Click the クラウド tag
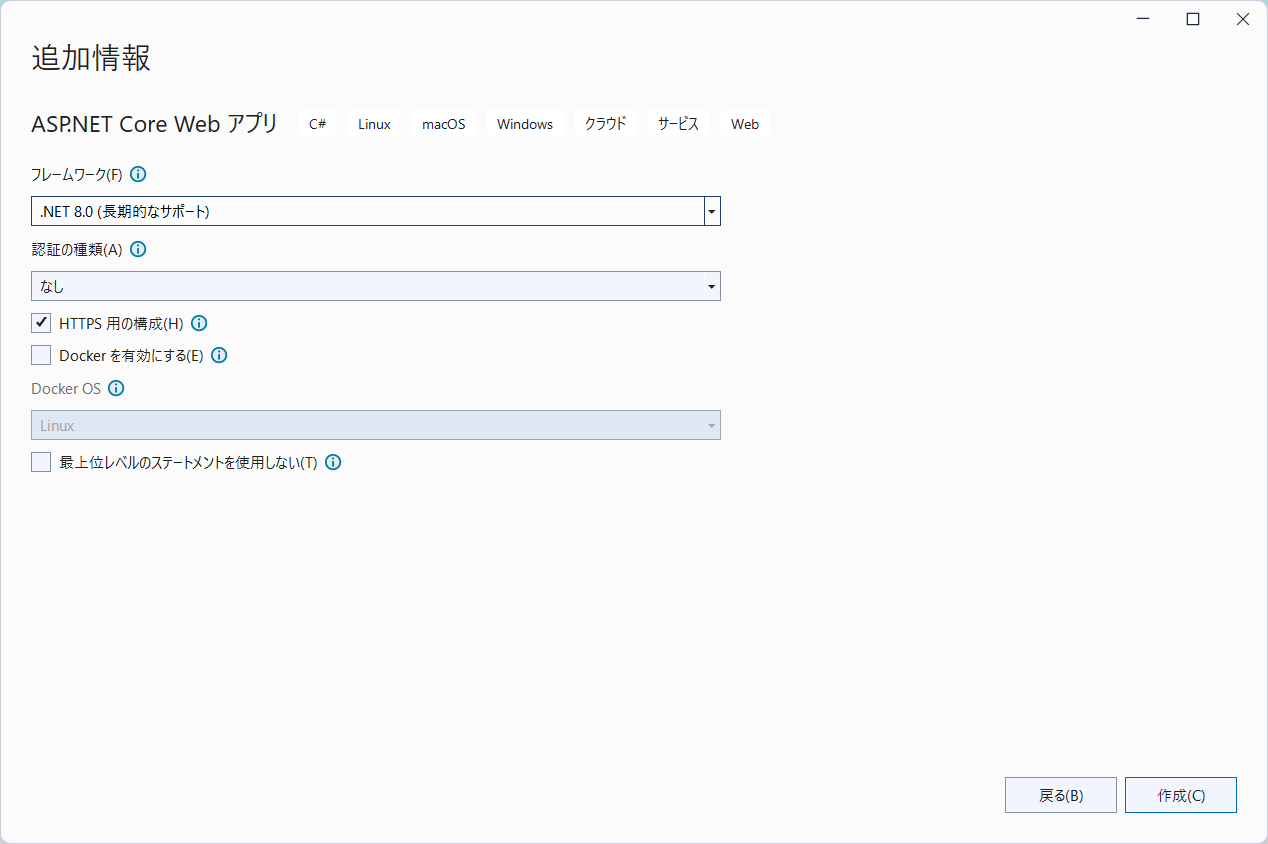The height and width of the screenshot is (844, 1268). click(606, 124)
